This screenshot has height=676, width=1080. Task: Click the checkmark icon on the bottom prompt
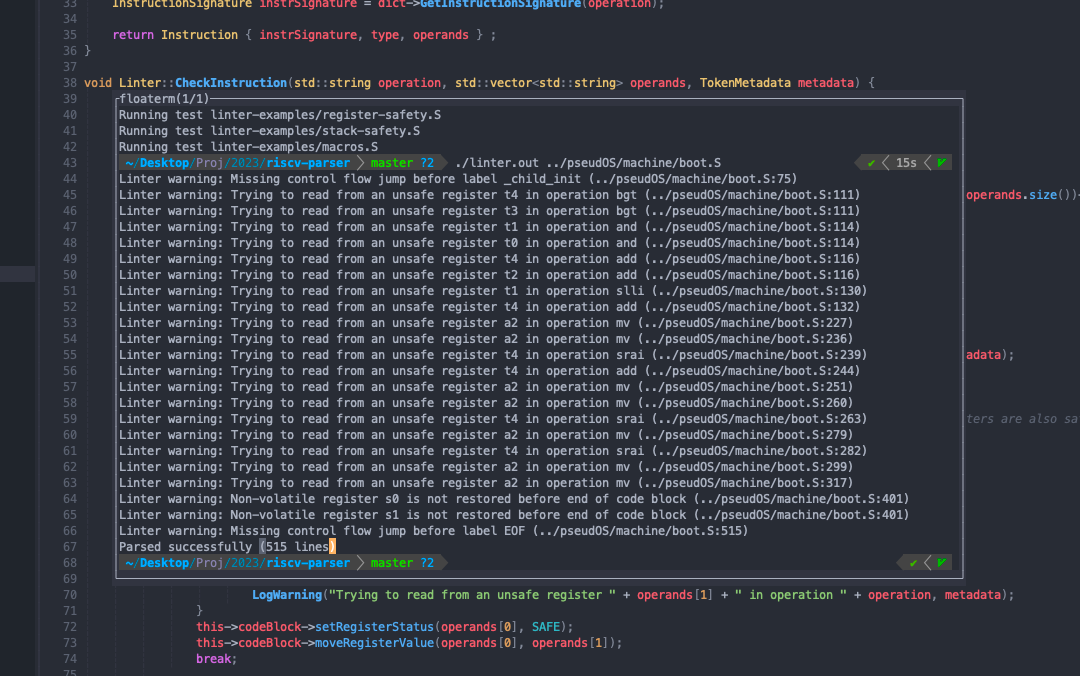pyautogui.click(x=913, y=563)
